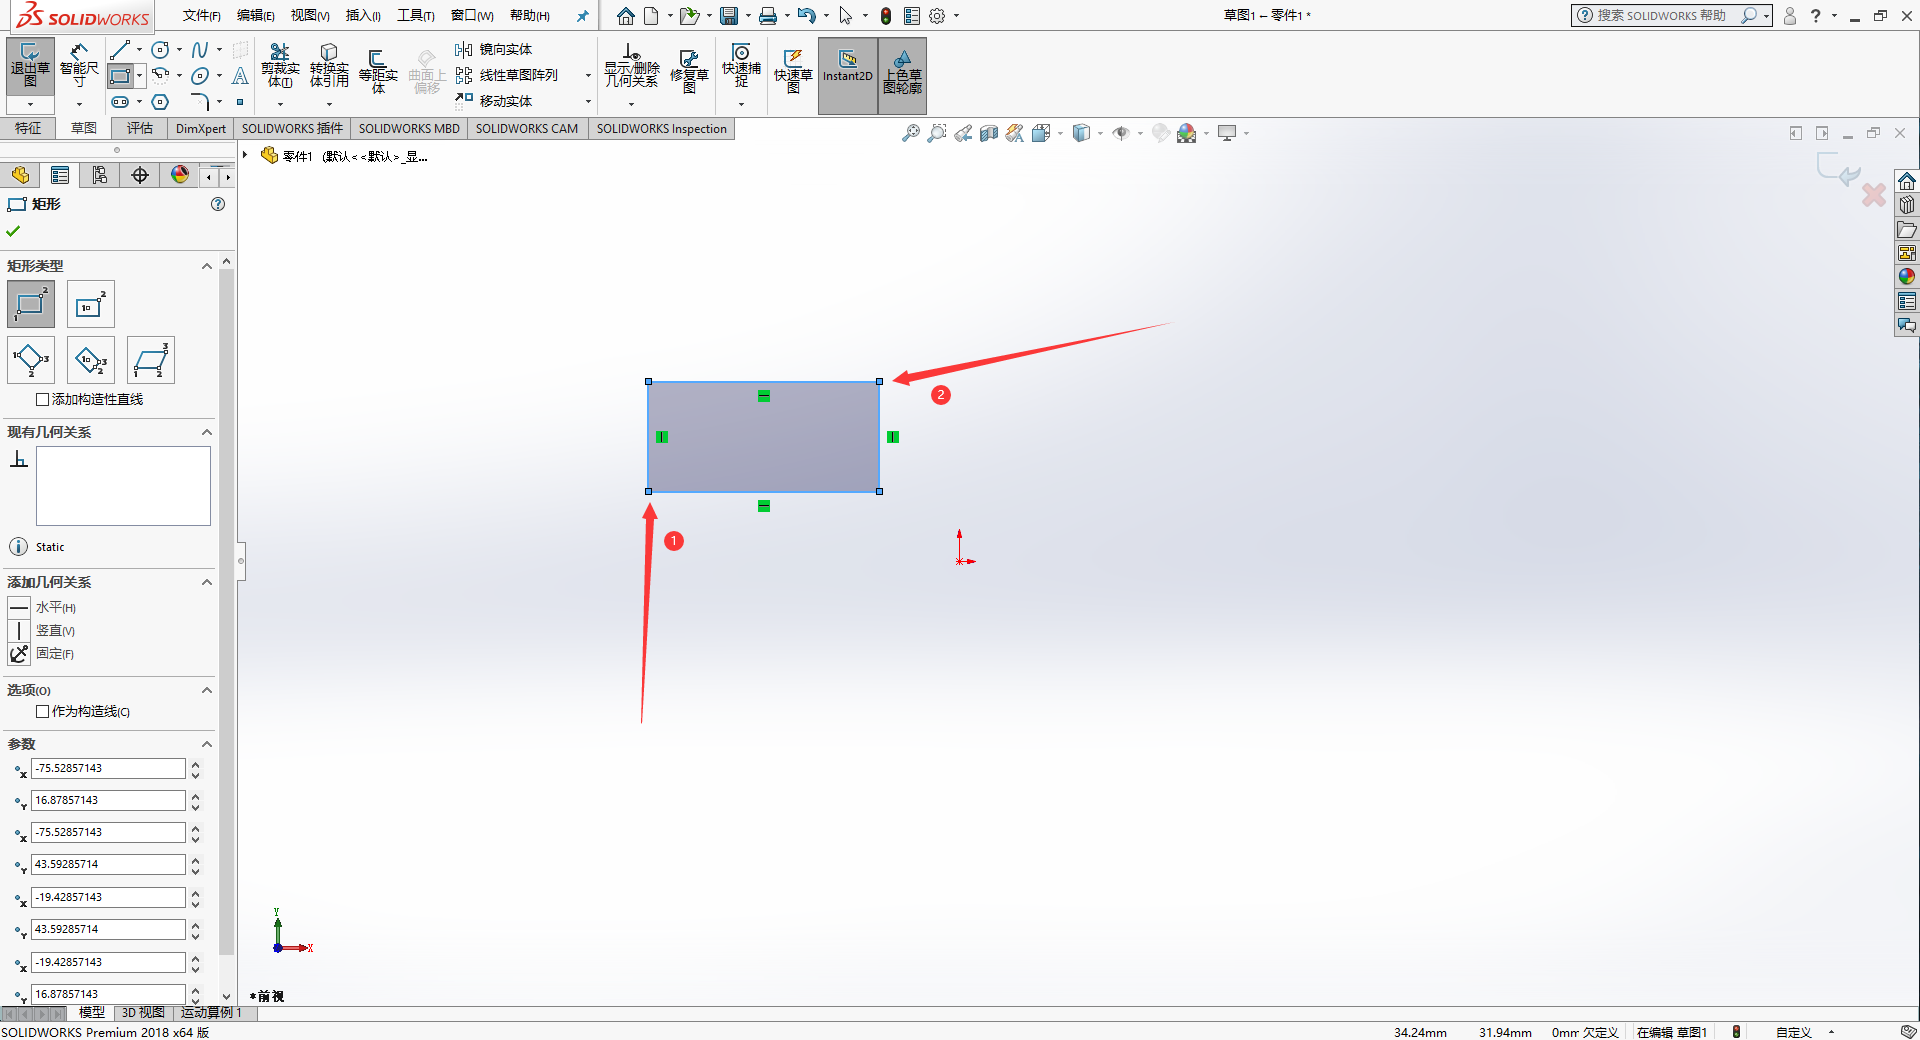The height and width of the screenshot is (1040, 1920).
Task: Switch to the 运动算例 1 bottom tab
Action: click(x=211, y=1012)
